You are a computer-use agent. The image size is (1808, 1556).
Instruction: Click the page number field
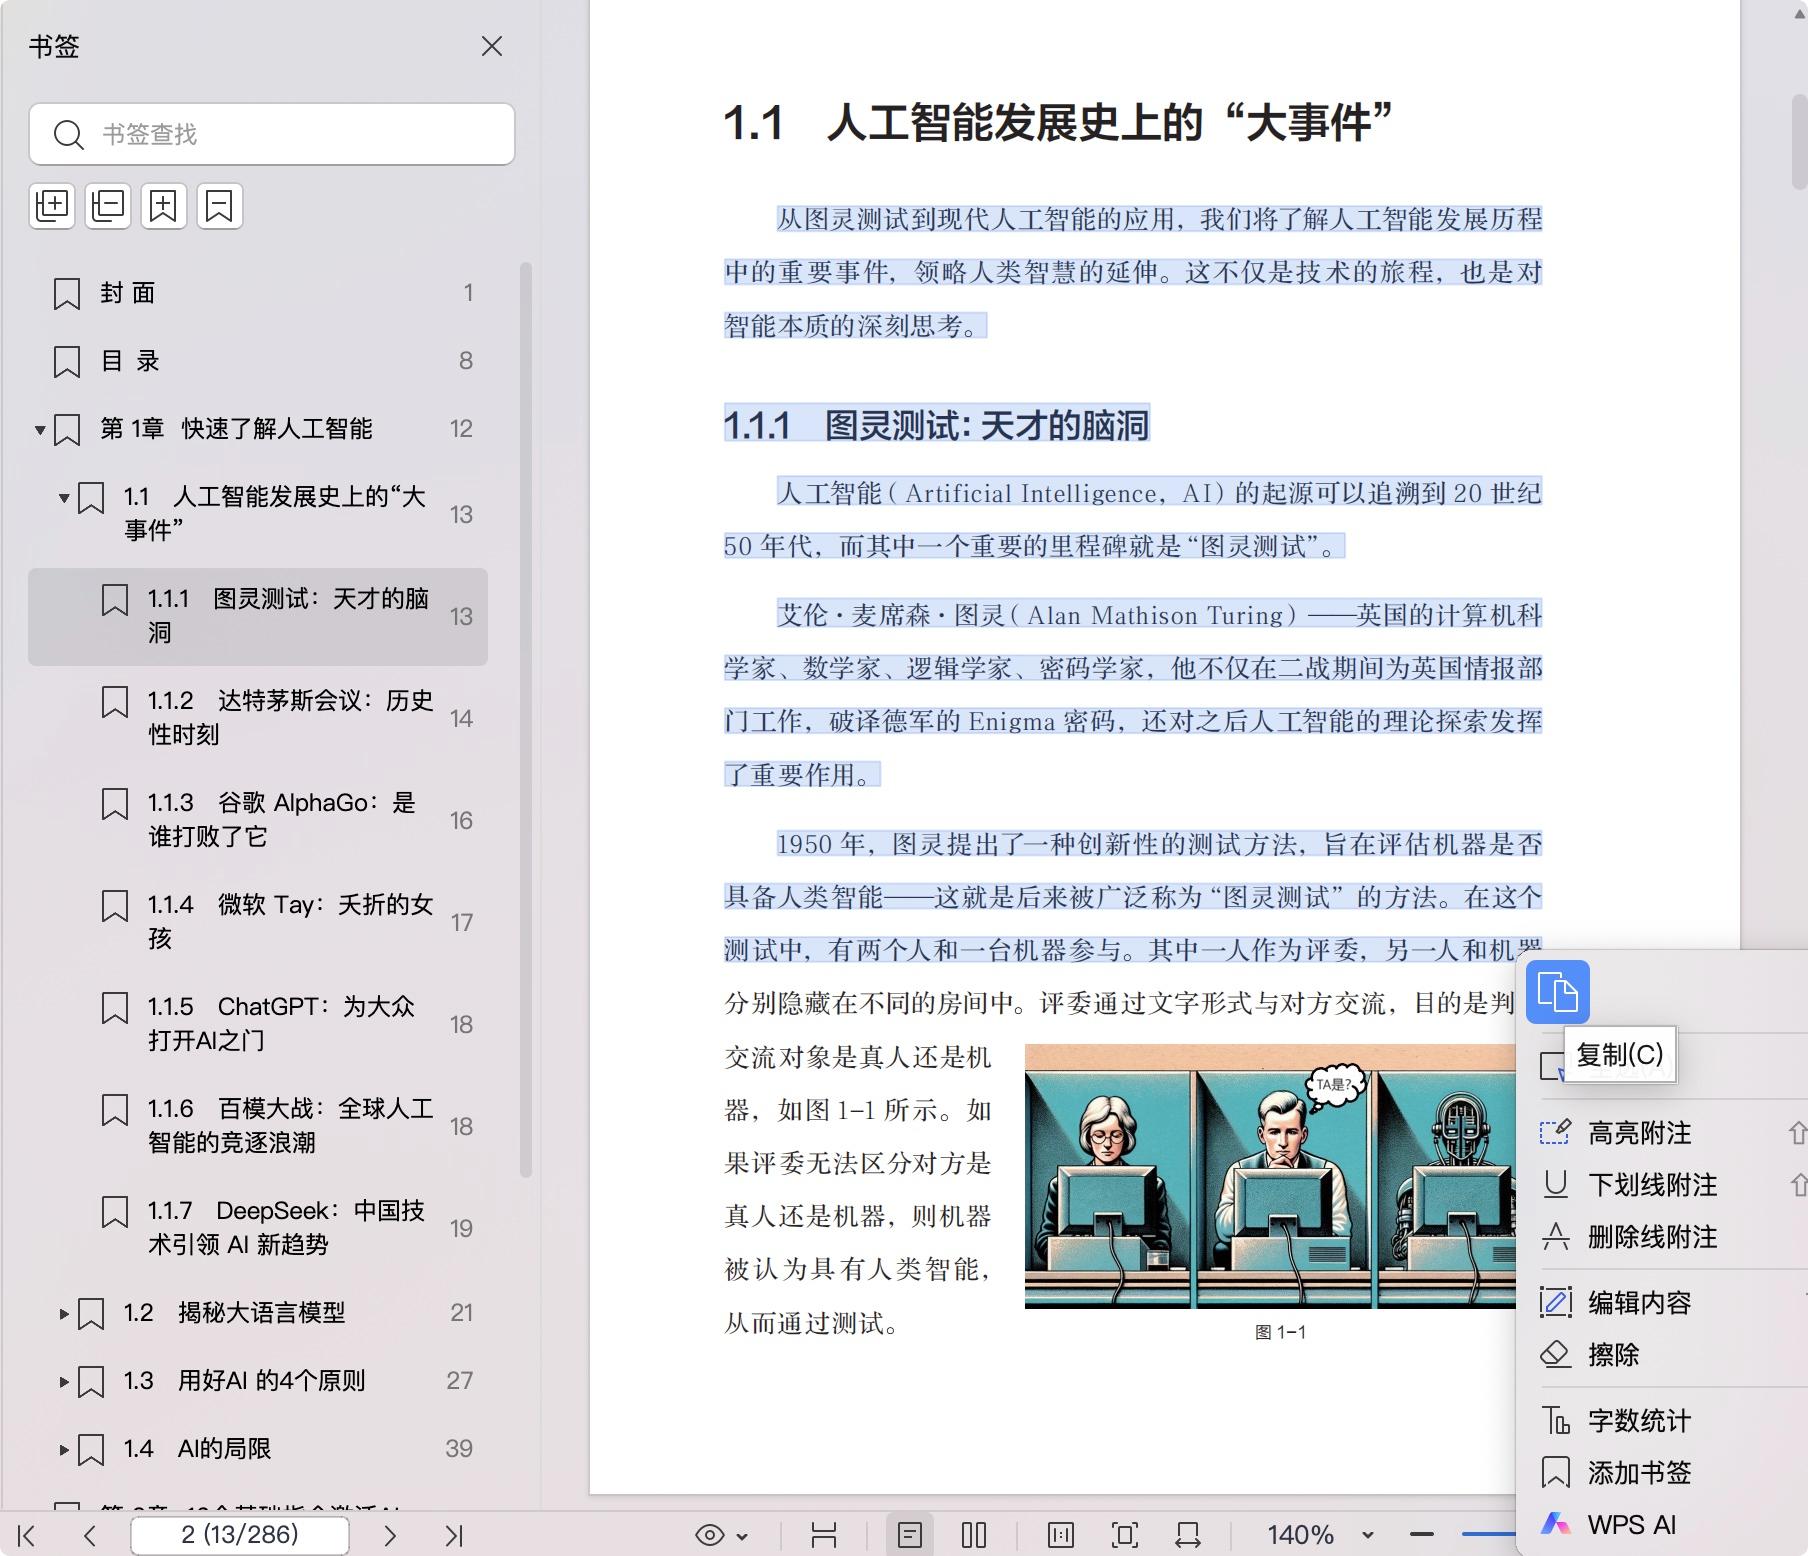pos(240,1535)
